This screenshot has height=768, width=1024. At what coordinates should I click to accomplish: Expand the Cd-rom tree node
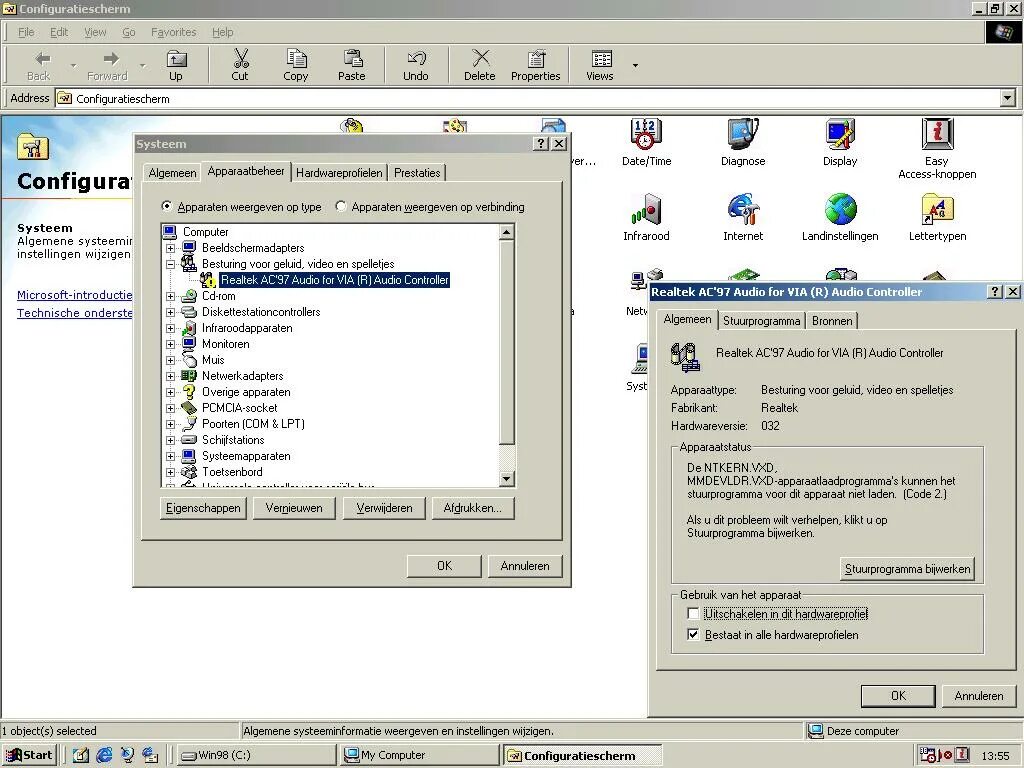[170, 296]
